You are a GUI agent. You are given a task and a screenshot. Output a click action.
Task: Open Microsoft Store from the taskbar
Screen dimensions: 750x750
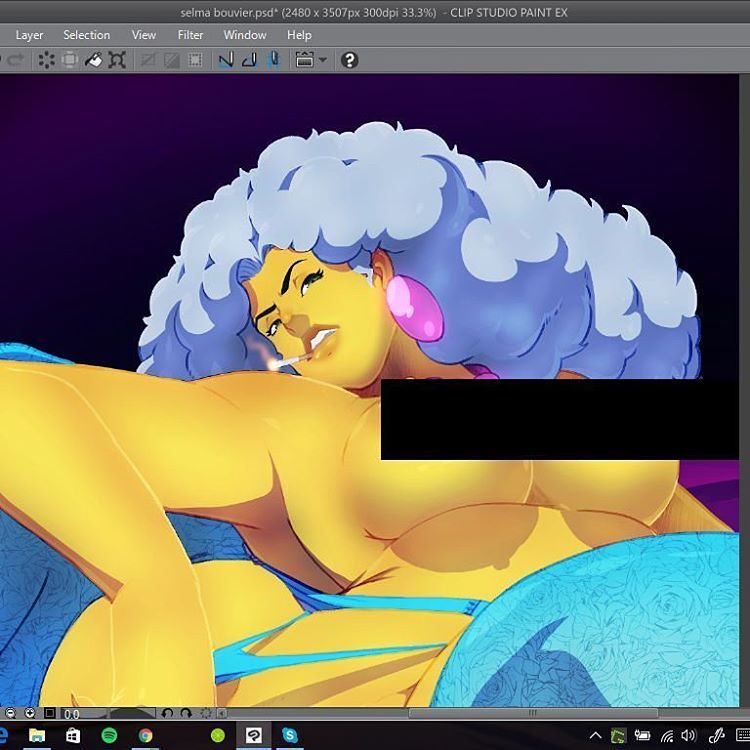[x=73, y=735]
